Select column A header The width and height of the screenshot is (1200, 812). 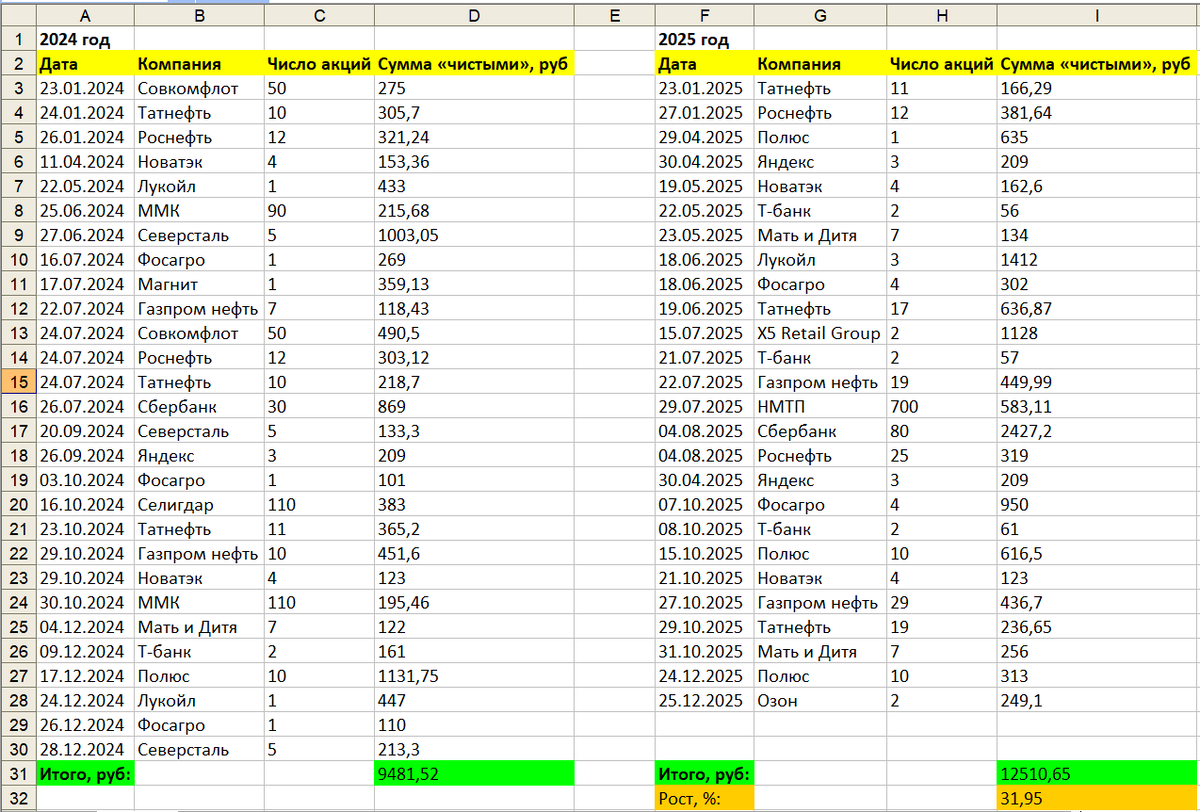[x=84, y=16]
